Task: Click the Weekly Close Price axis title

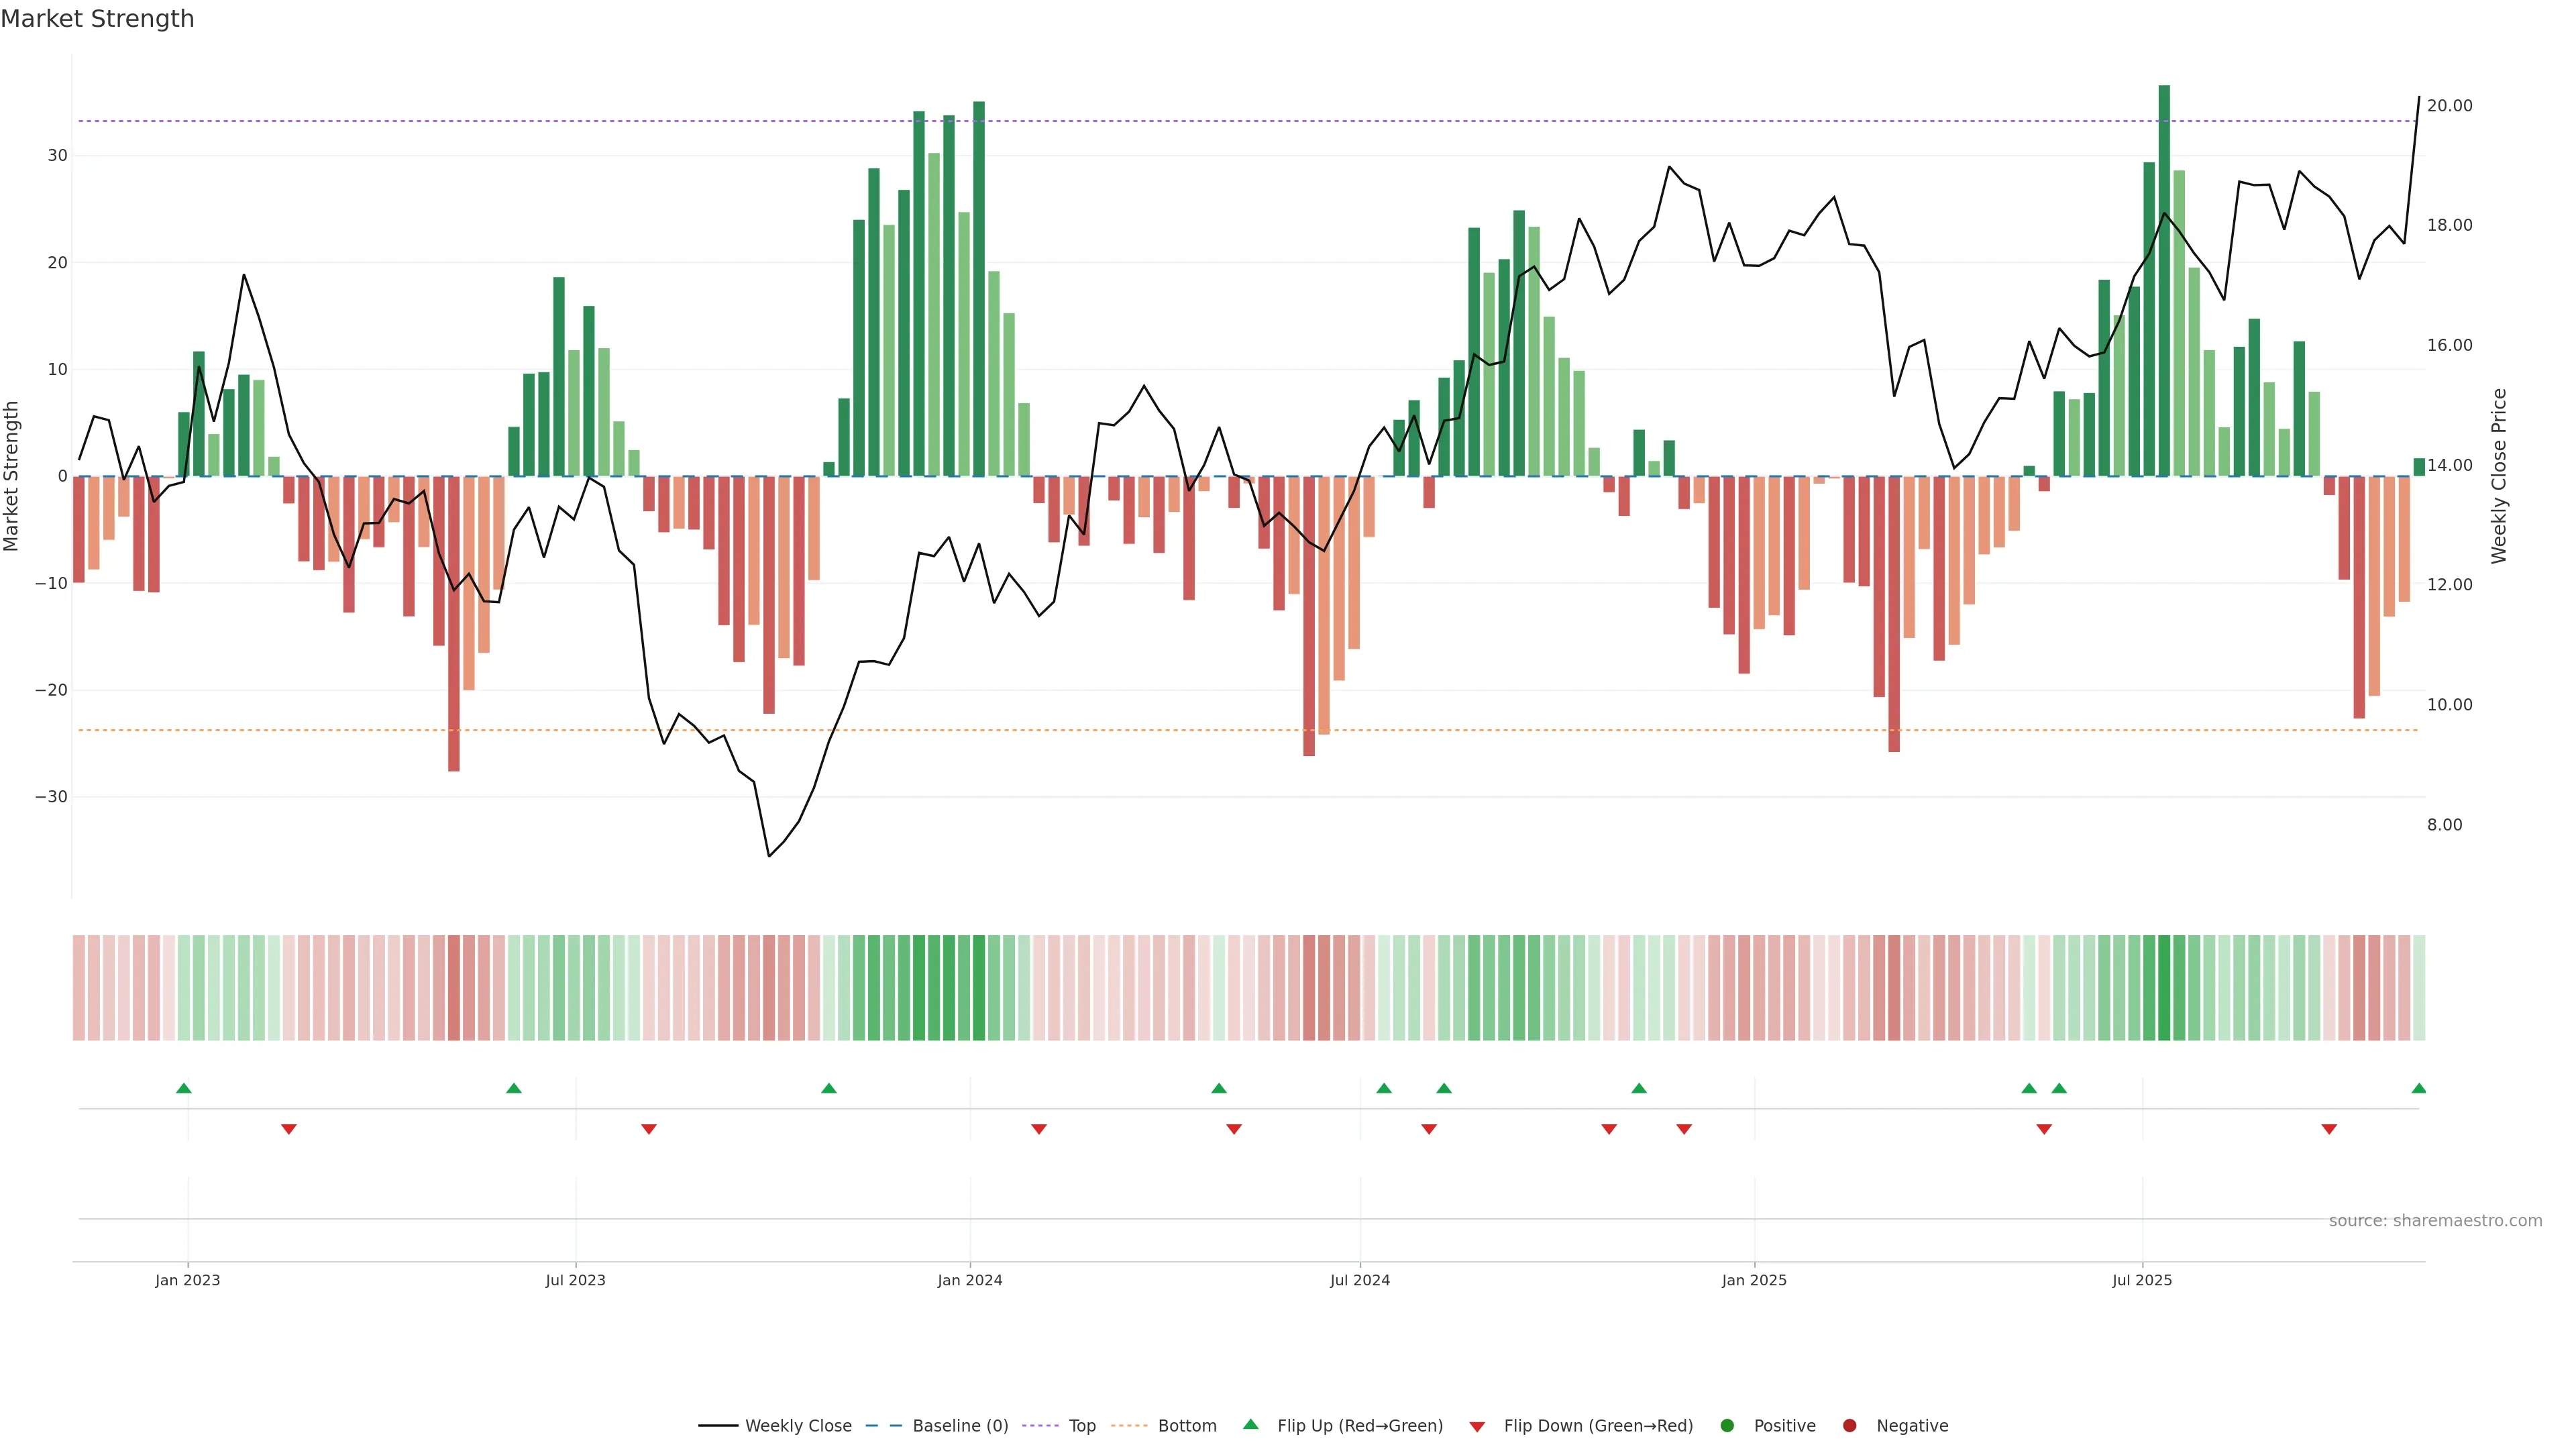Action: pyautogui.click(x=2499, y=476)
